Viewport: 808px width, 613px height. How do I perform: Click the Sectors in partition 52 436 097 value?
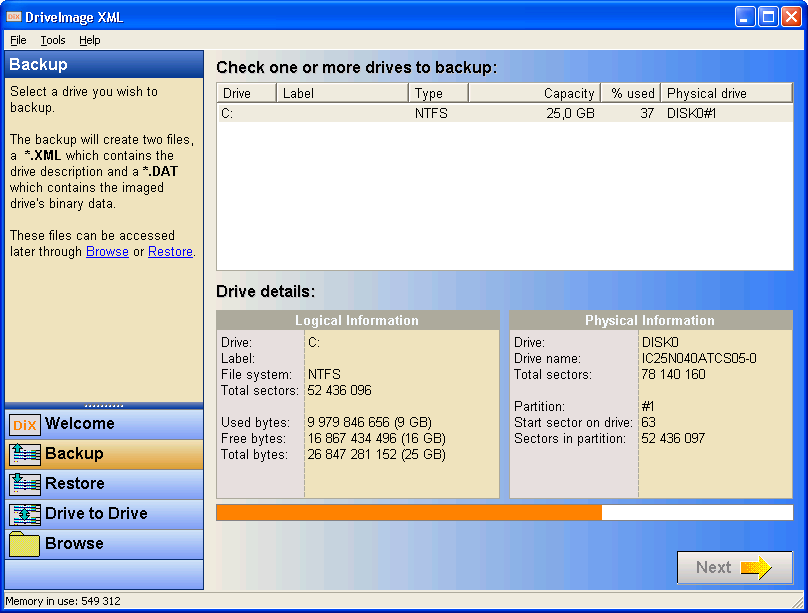click(673, 438)
